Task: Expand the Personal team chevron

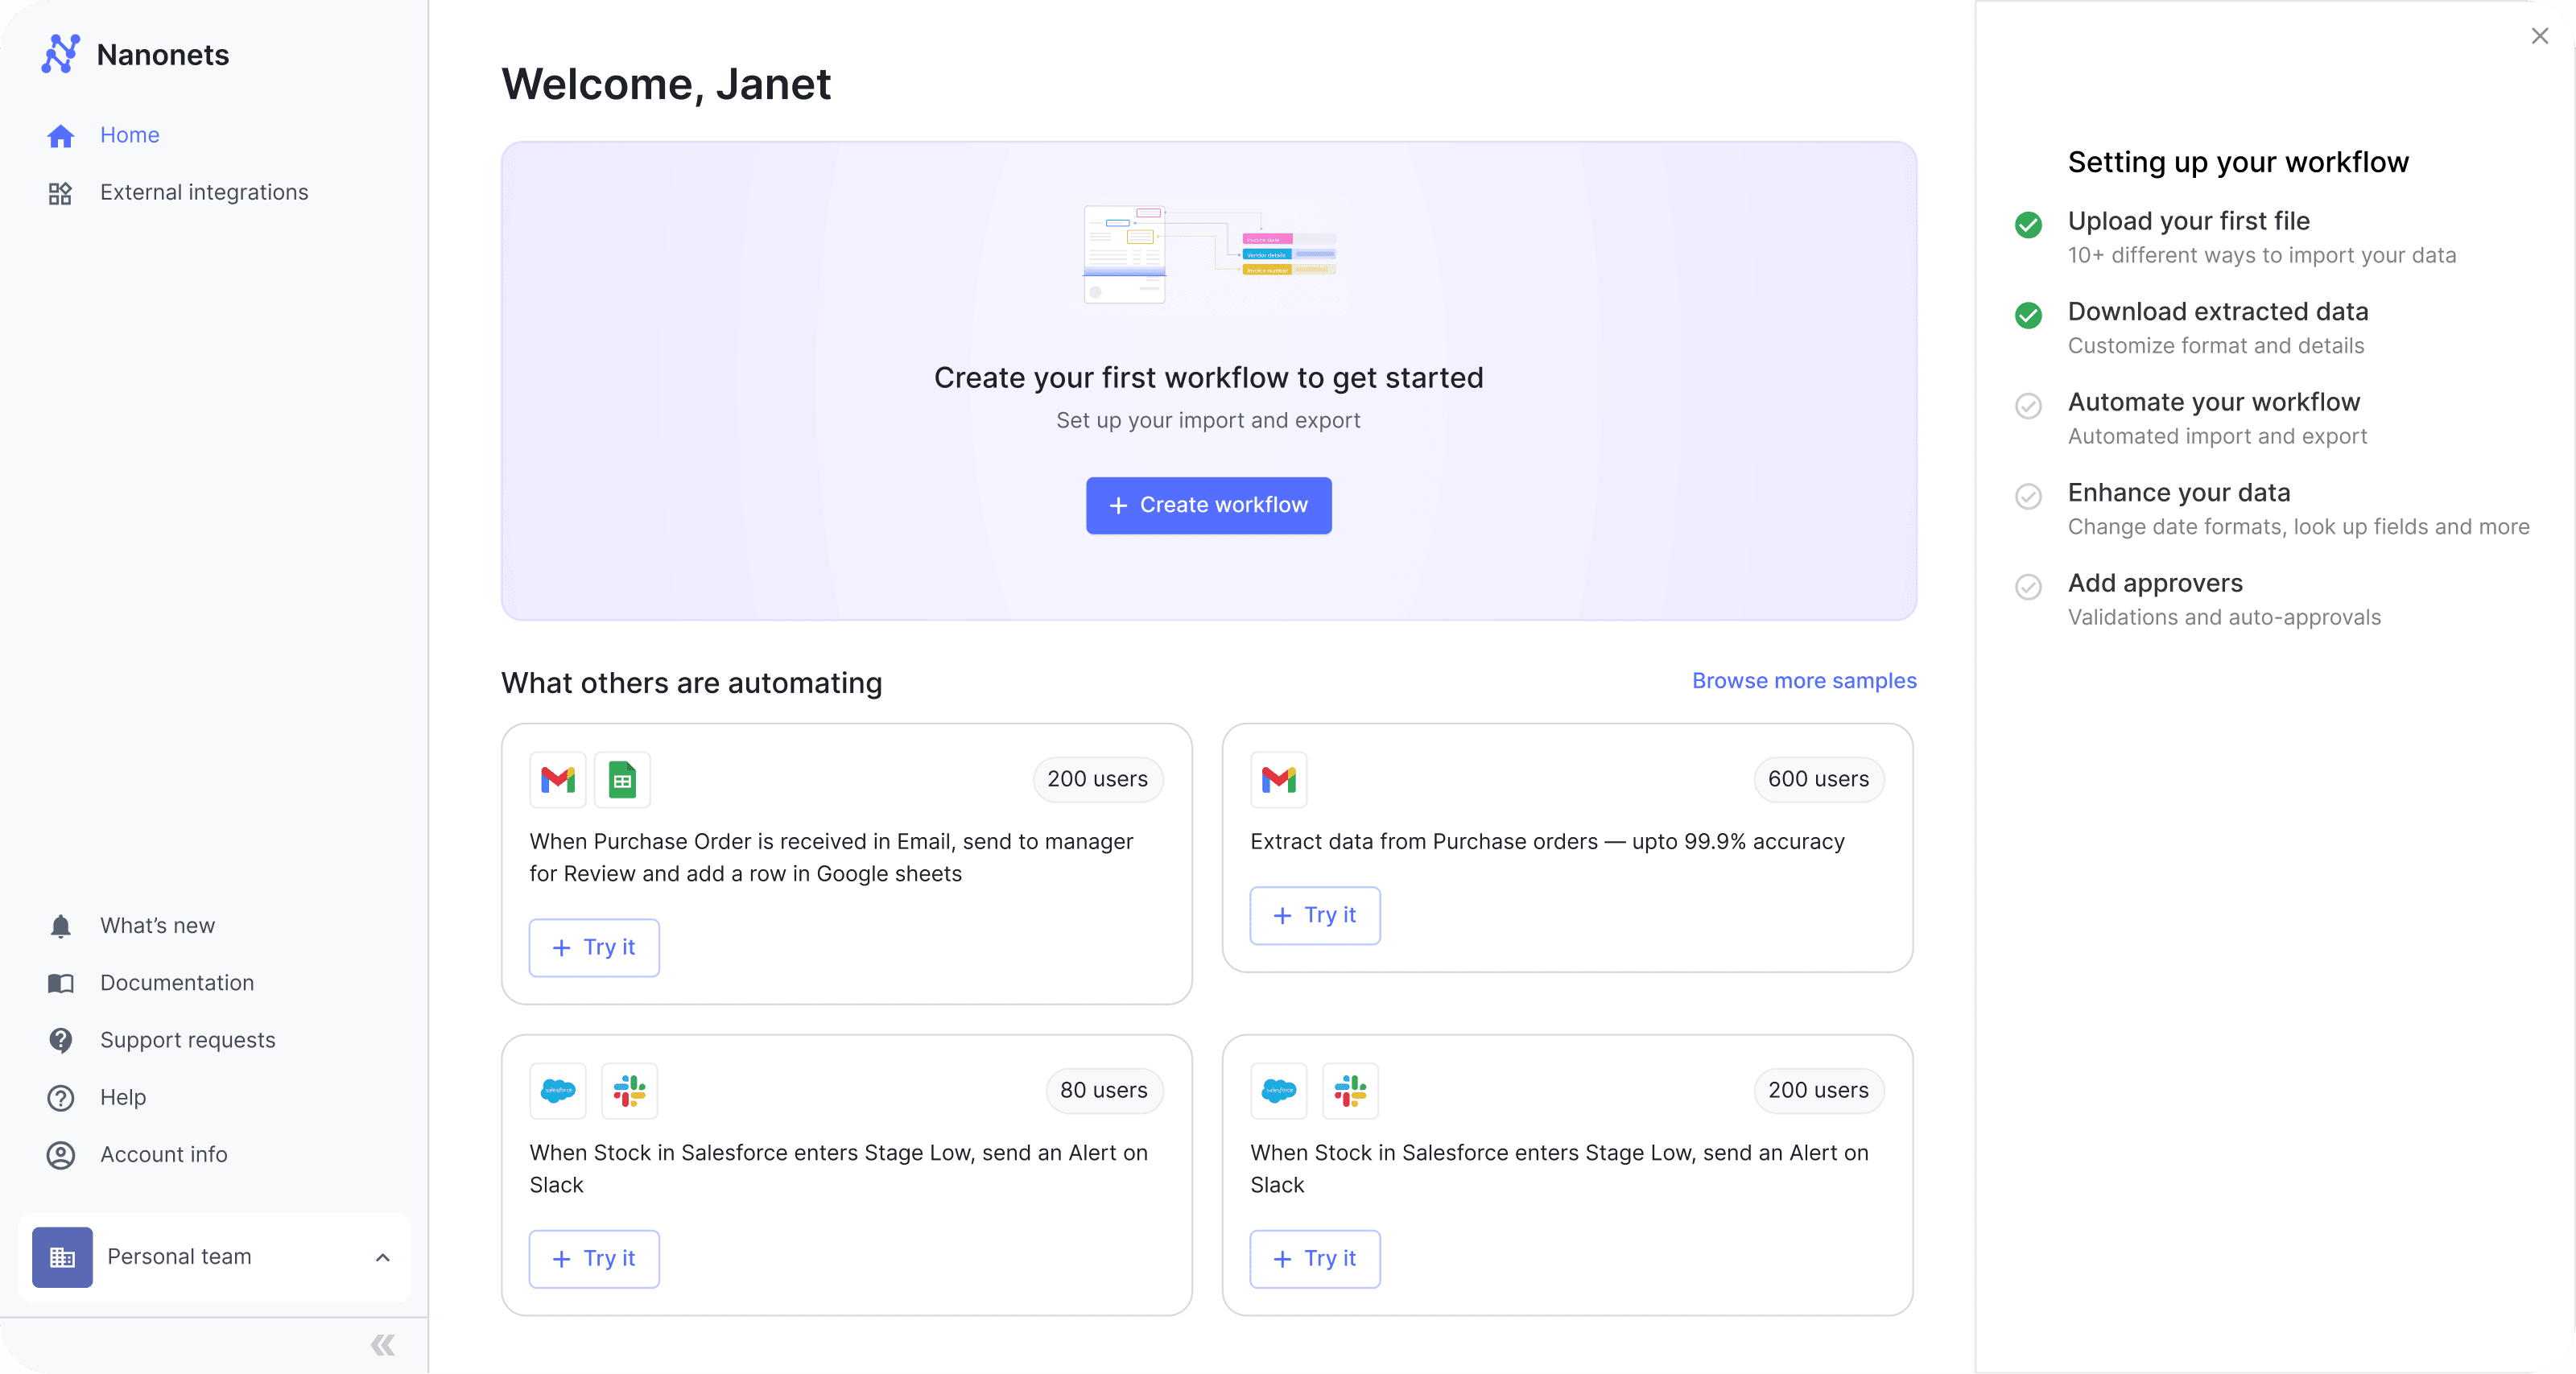Action: pos(382,1257)
